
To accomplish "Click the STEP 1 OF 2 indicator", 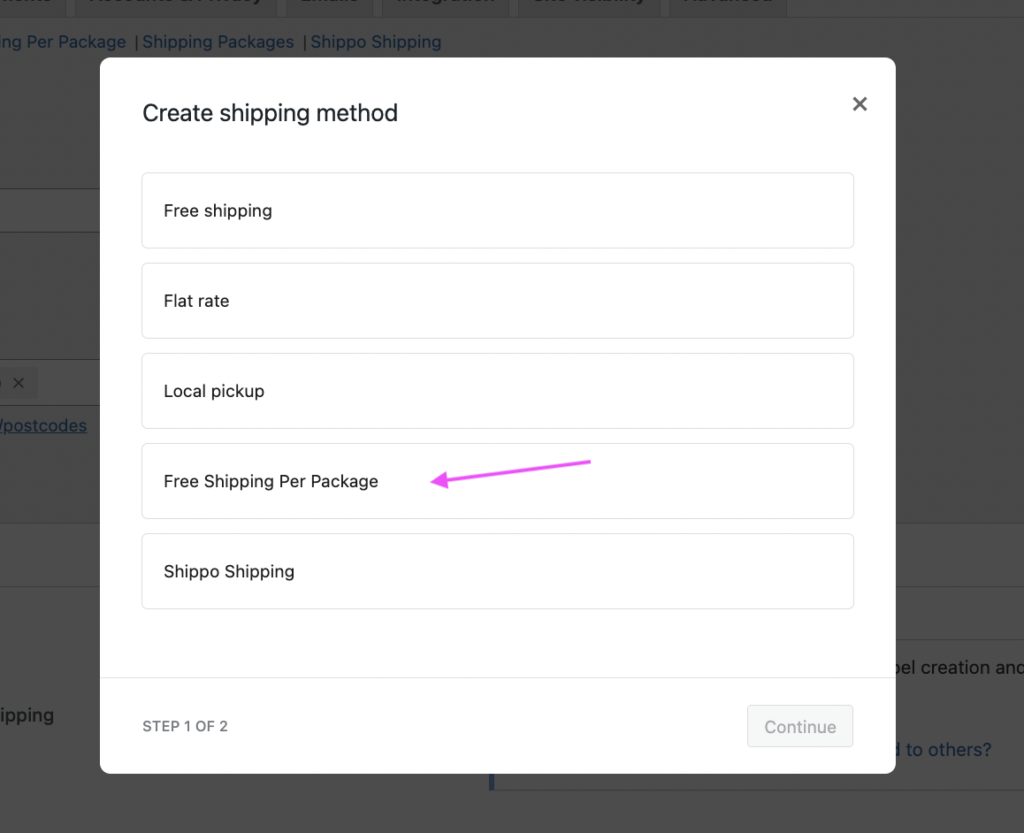I will [185, 726].
